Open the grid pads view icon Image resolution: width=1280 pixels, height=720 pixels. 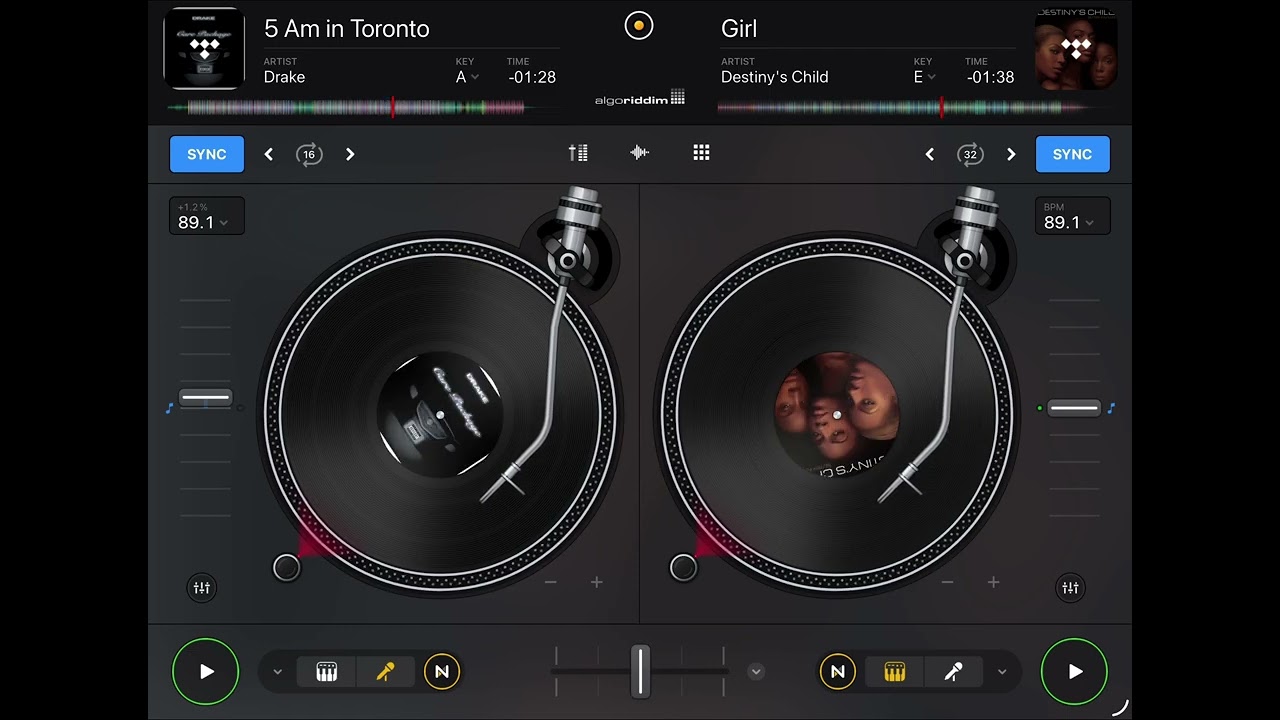(701, 153)
